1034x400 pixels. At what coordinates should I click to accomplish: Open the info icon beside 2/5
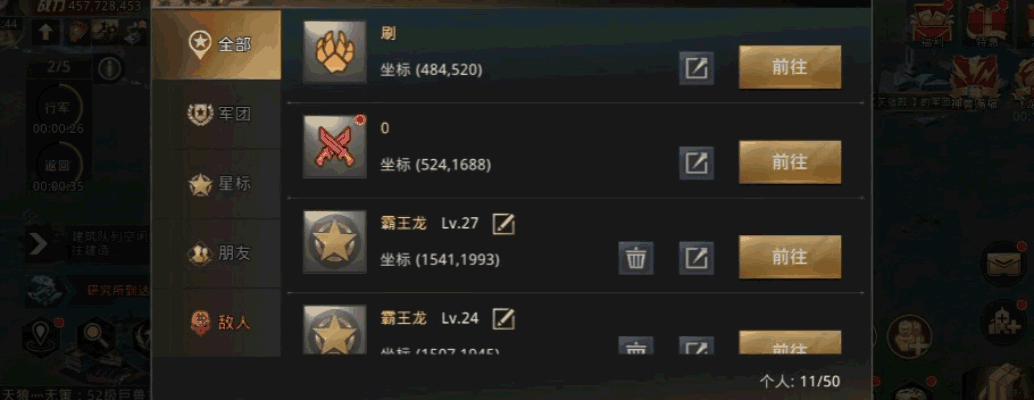point(110,68)
